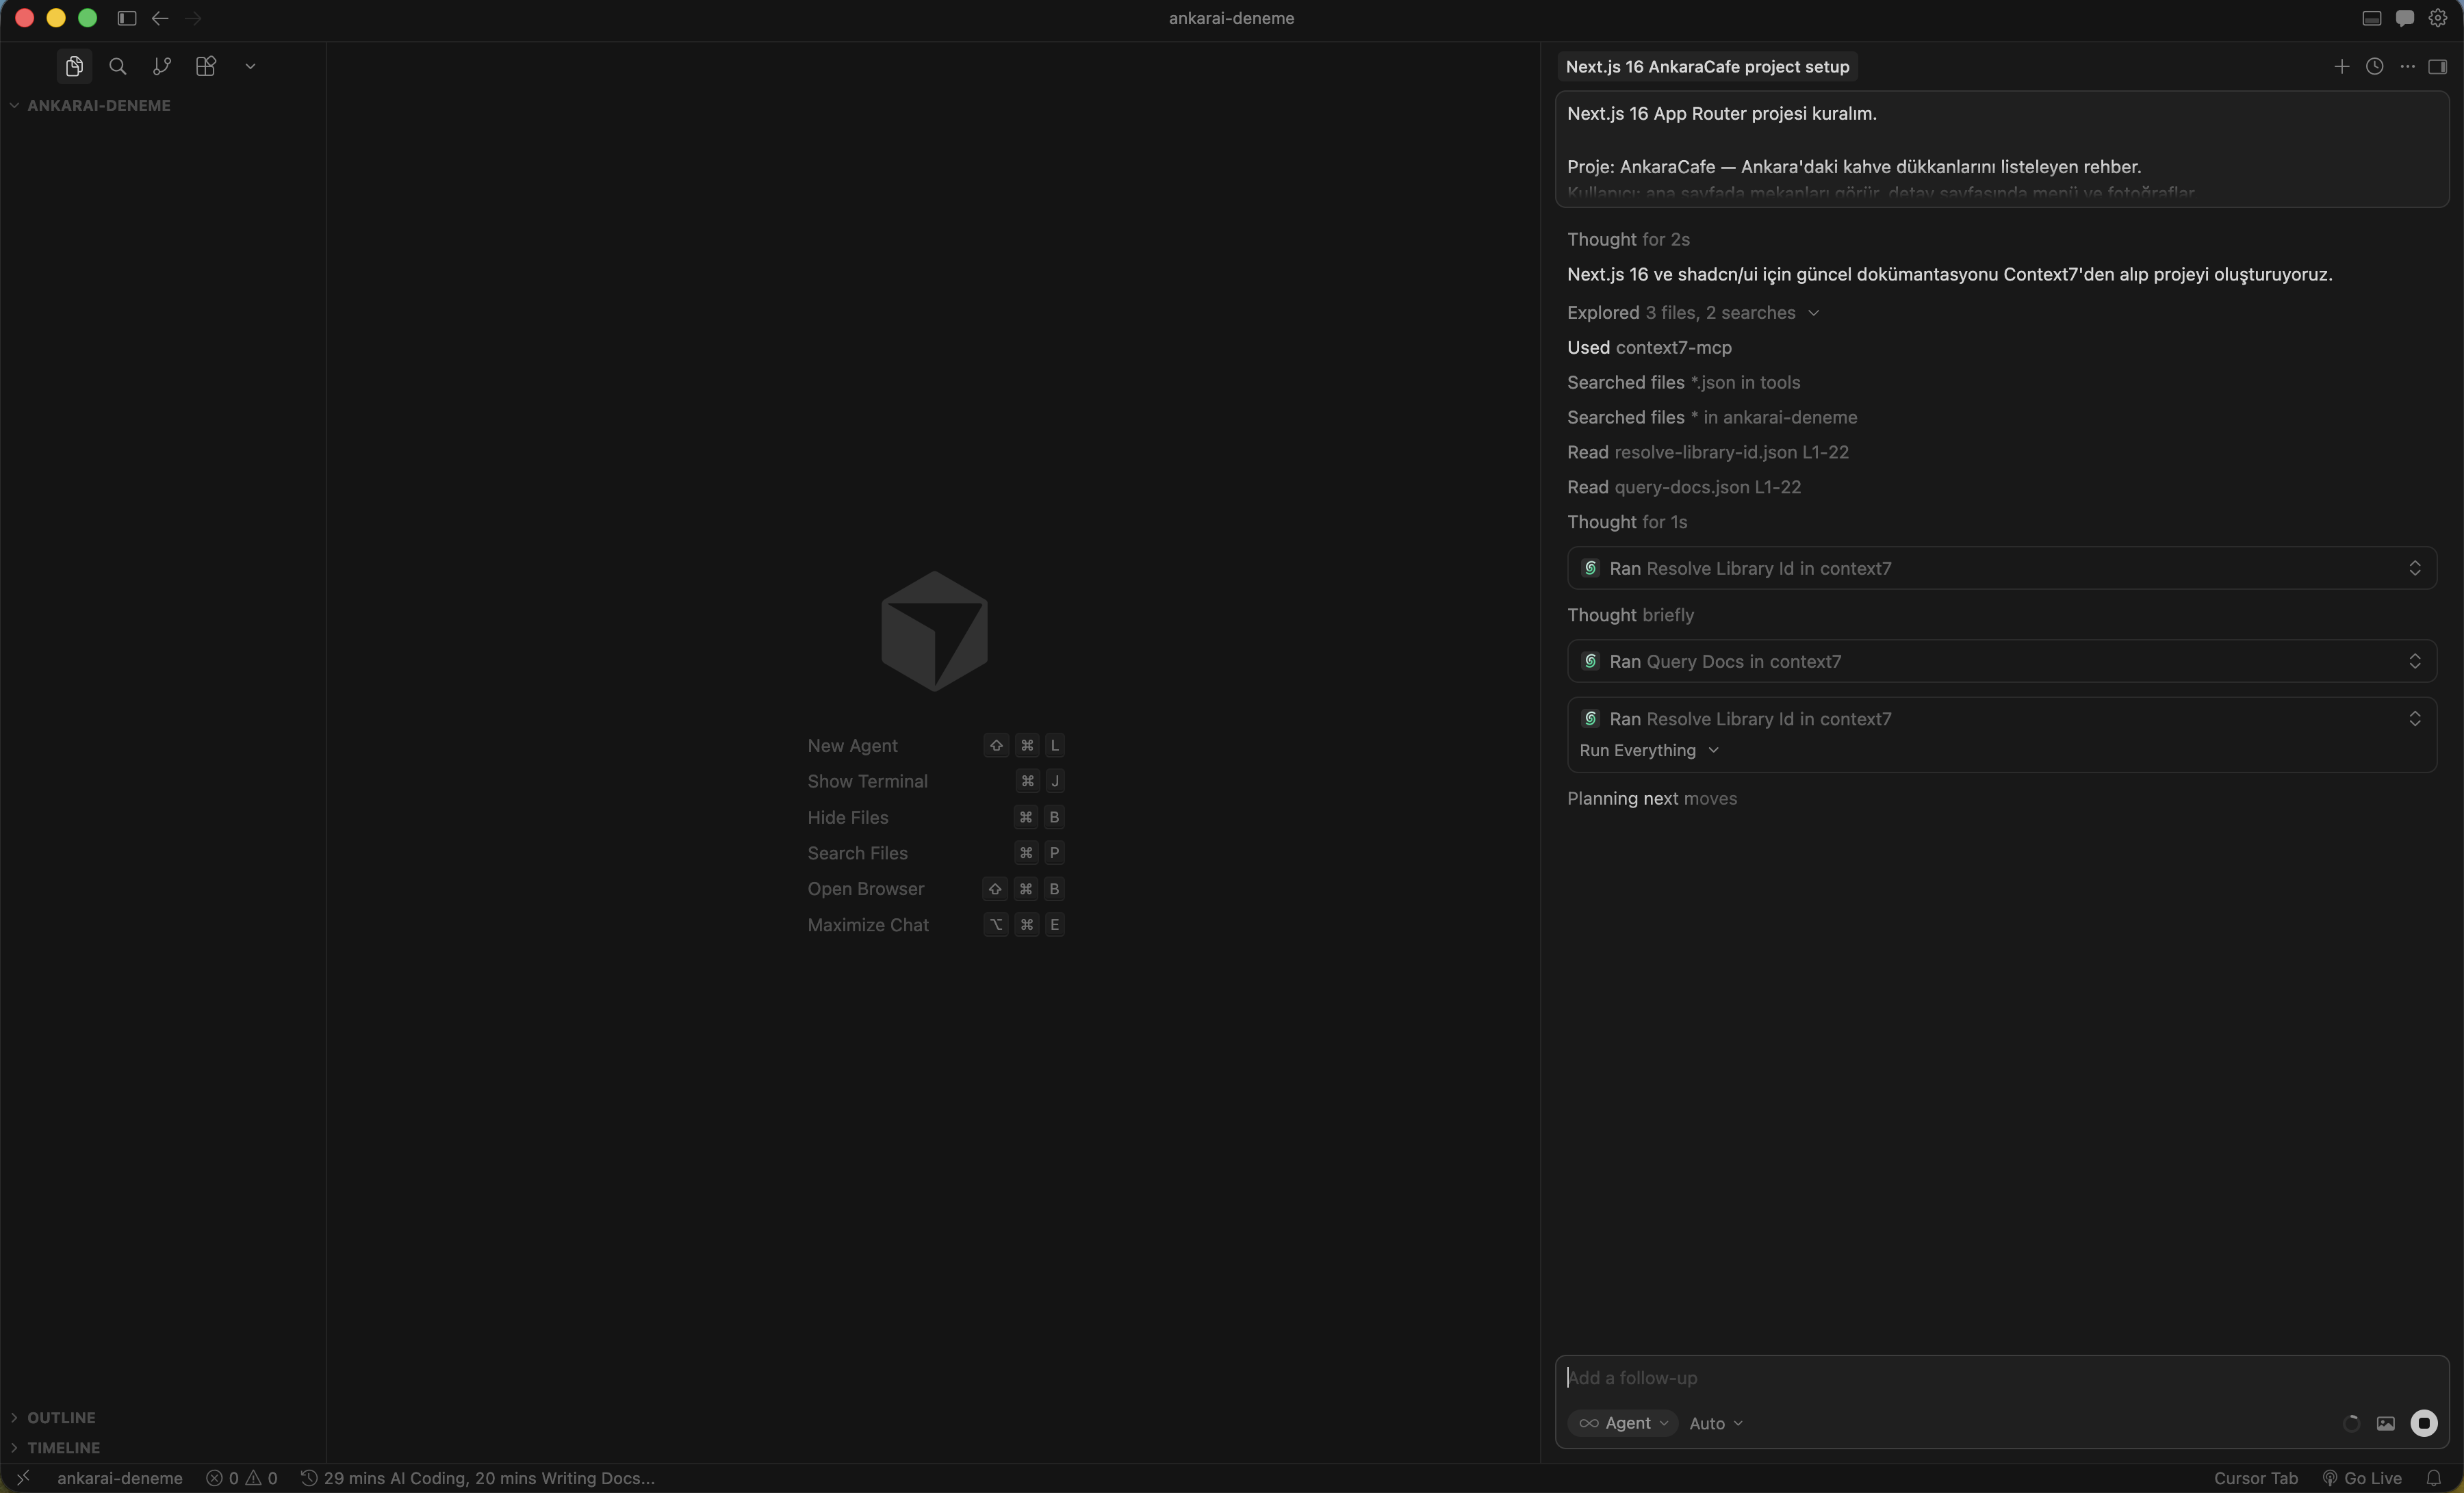Click the Go Live status button
The width and height of the screenshot is (2464, 1493).
pos(2361,1478)
